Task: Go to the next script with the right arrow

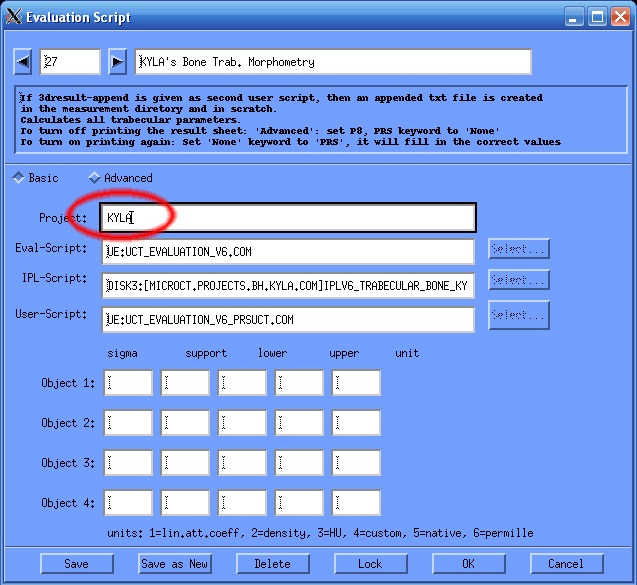Action: [x=117, y=62]
